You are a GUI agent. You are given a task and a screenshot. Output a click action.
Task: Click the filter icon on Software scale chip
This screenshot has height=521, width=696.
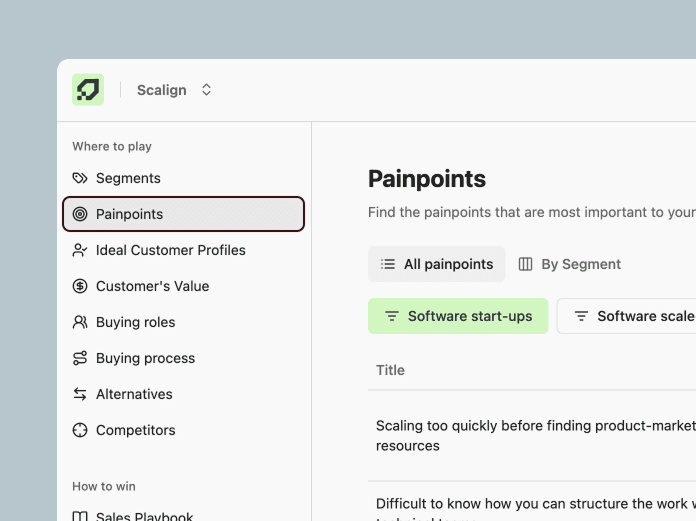coord(581,316)
